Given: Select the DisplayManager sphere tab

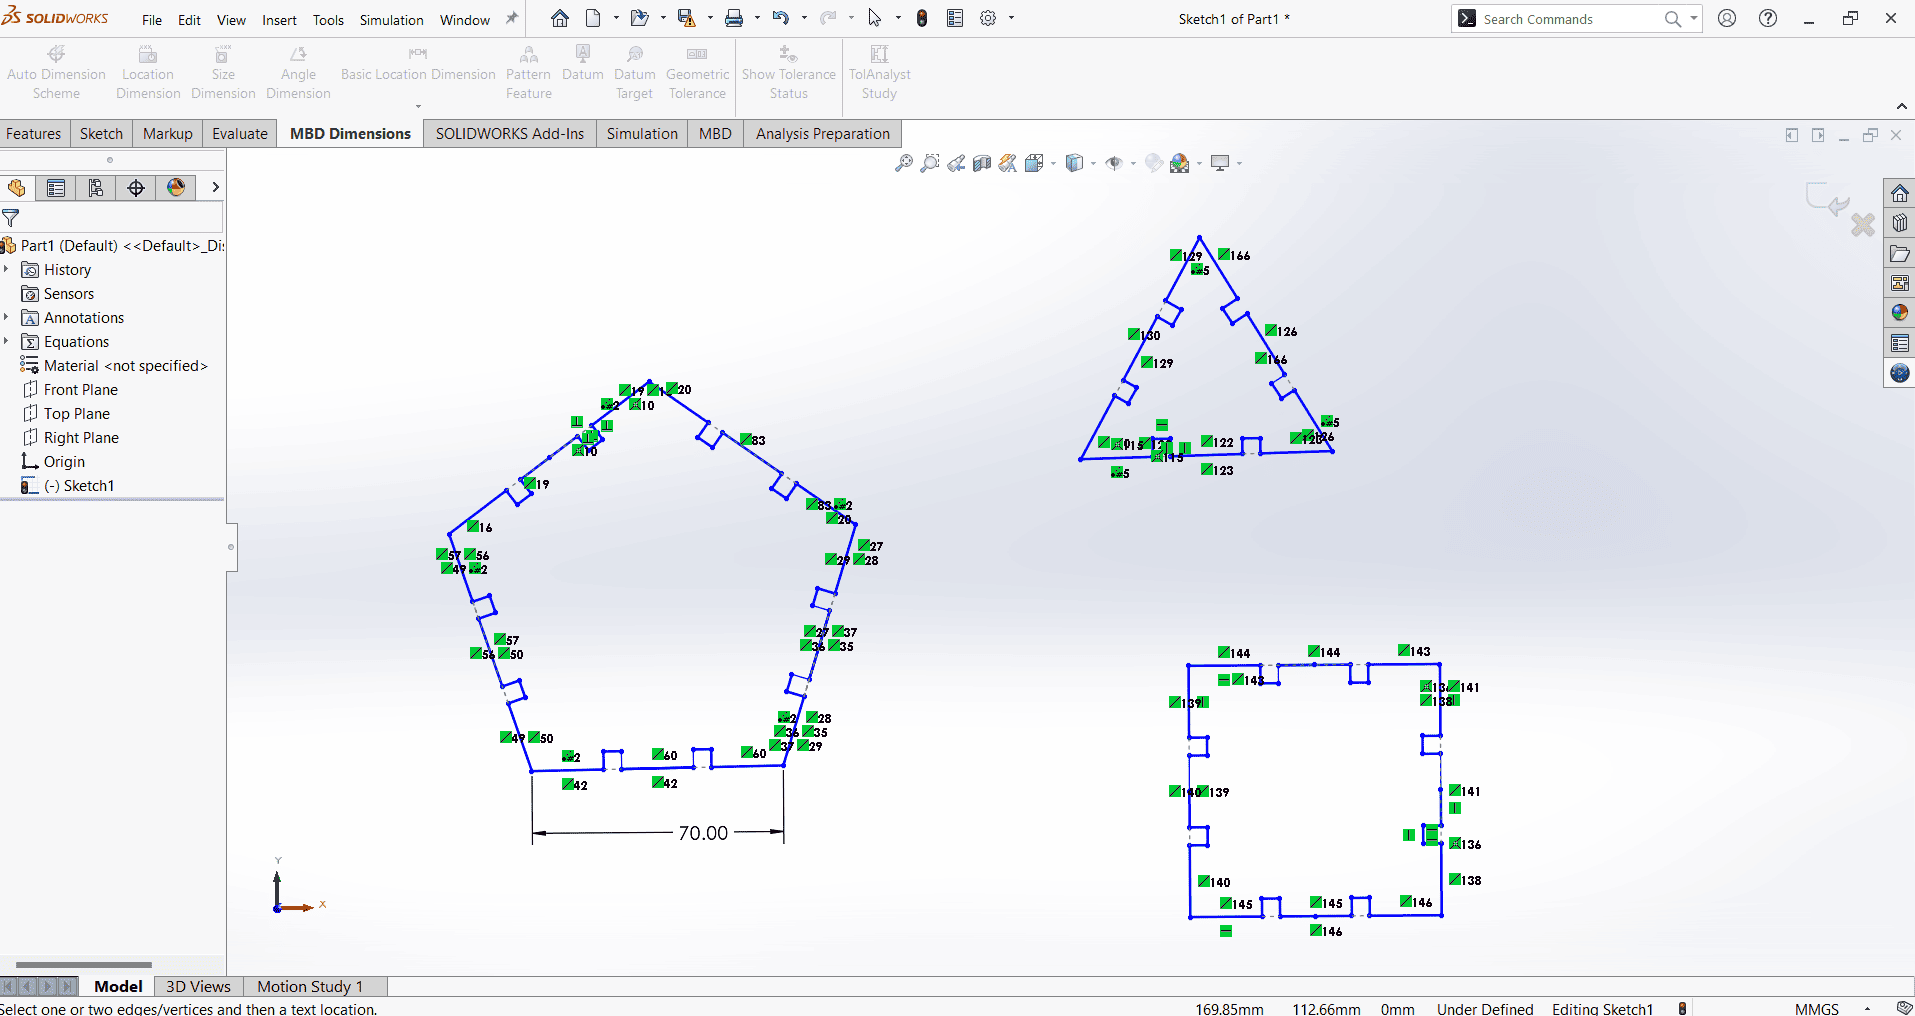Looking at the screenshot, I should (x=176, y=188).
